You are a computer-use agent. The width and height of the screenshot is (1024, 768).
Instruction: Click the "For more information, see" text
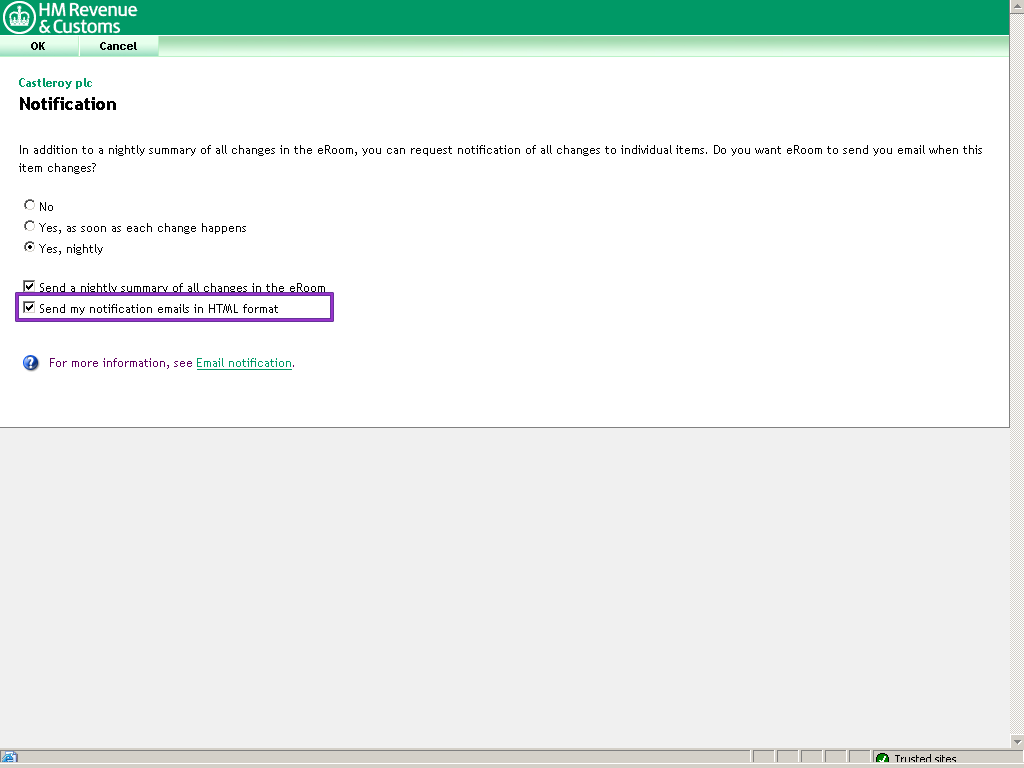click(x=120, y=363)
